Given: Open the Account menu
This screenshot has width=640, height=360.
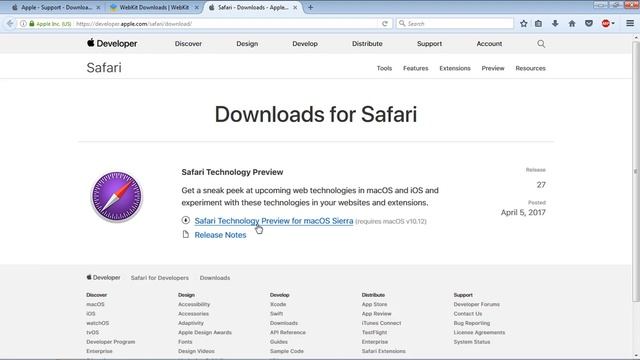Looking at the screenshot, I should point(489,44).
